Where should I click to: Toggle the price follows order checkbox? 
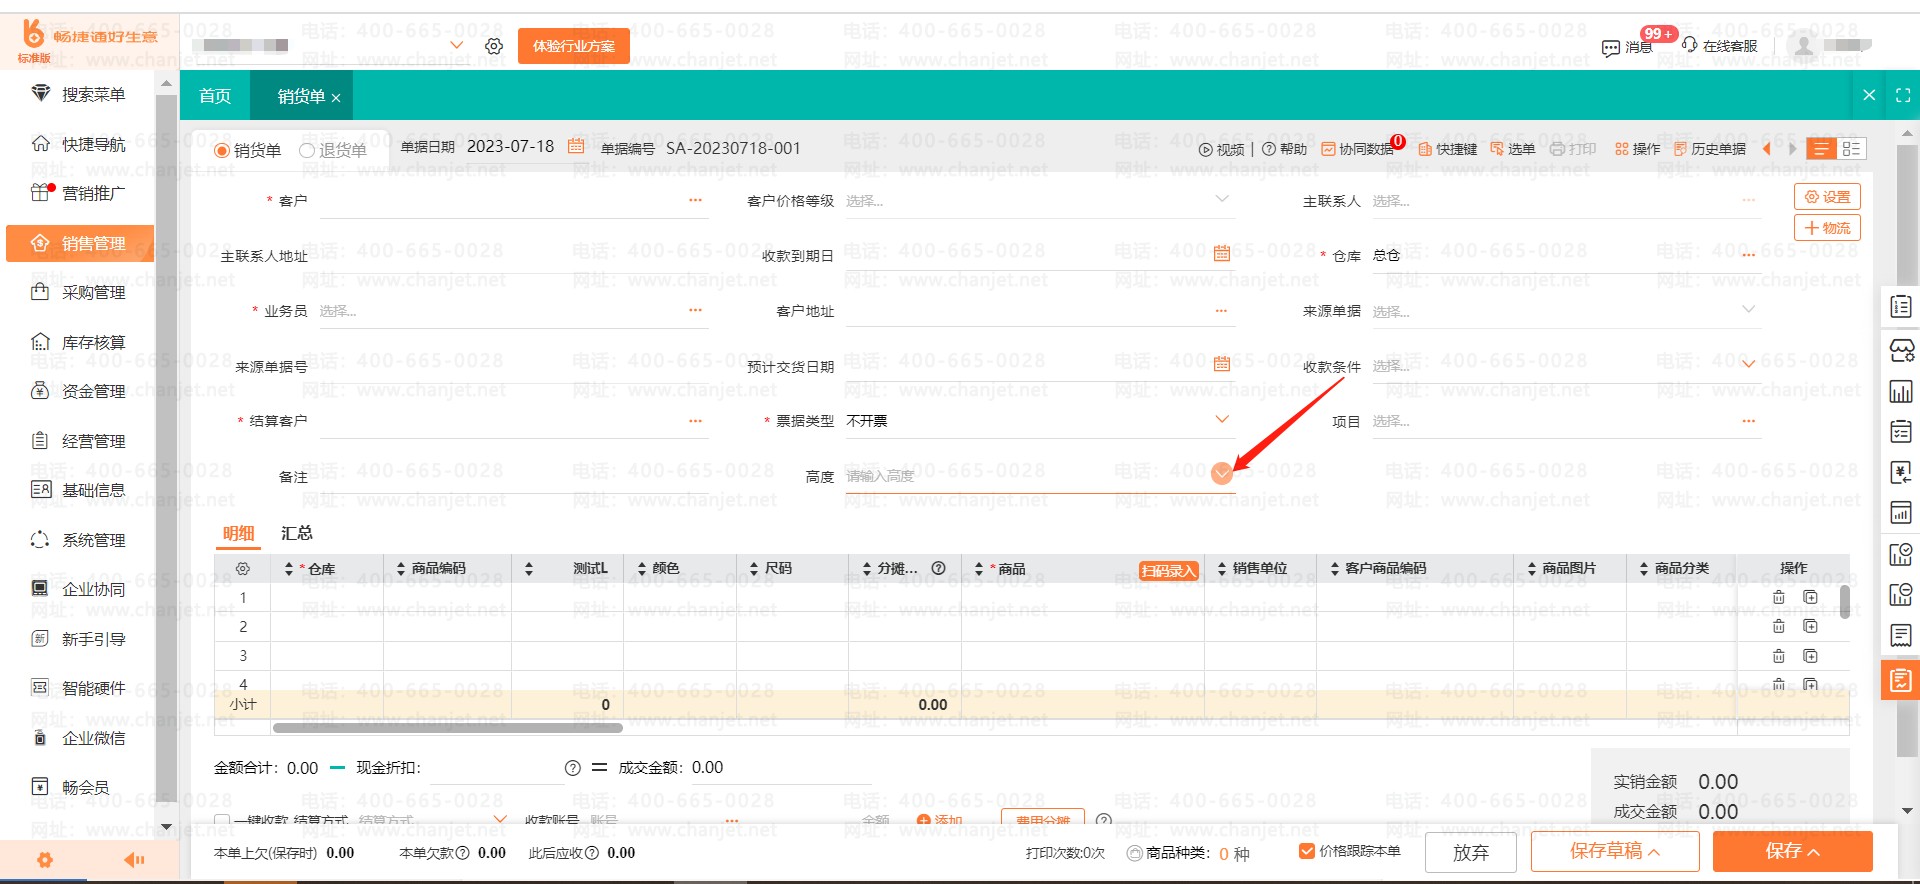(x=1306, y=851)
